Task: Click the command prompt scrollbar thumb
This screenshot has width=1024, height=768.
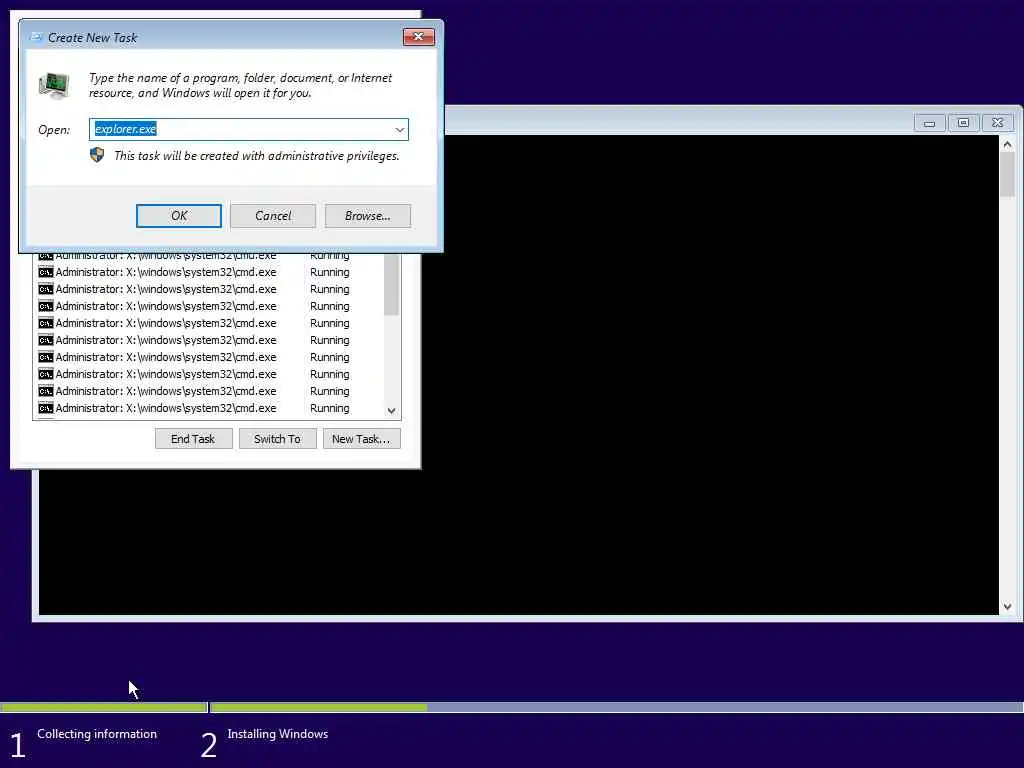Action: pyautogui.click(x=1007, y=174)
